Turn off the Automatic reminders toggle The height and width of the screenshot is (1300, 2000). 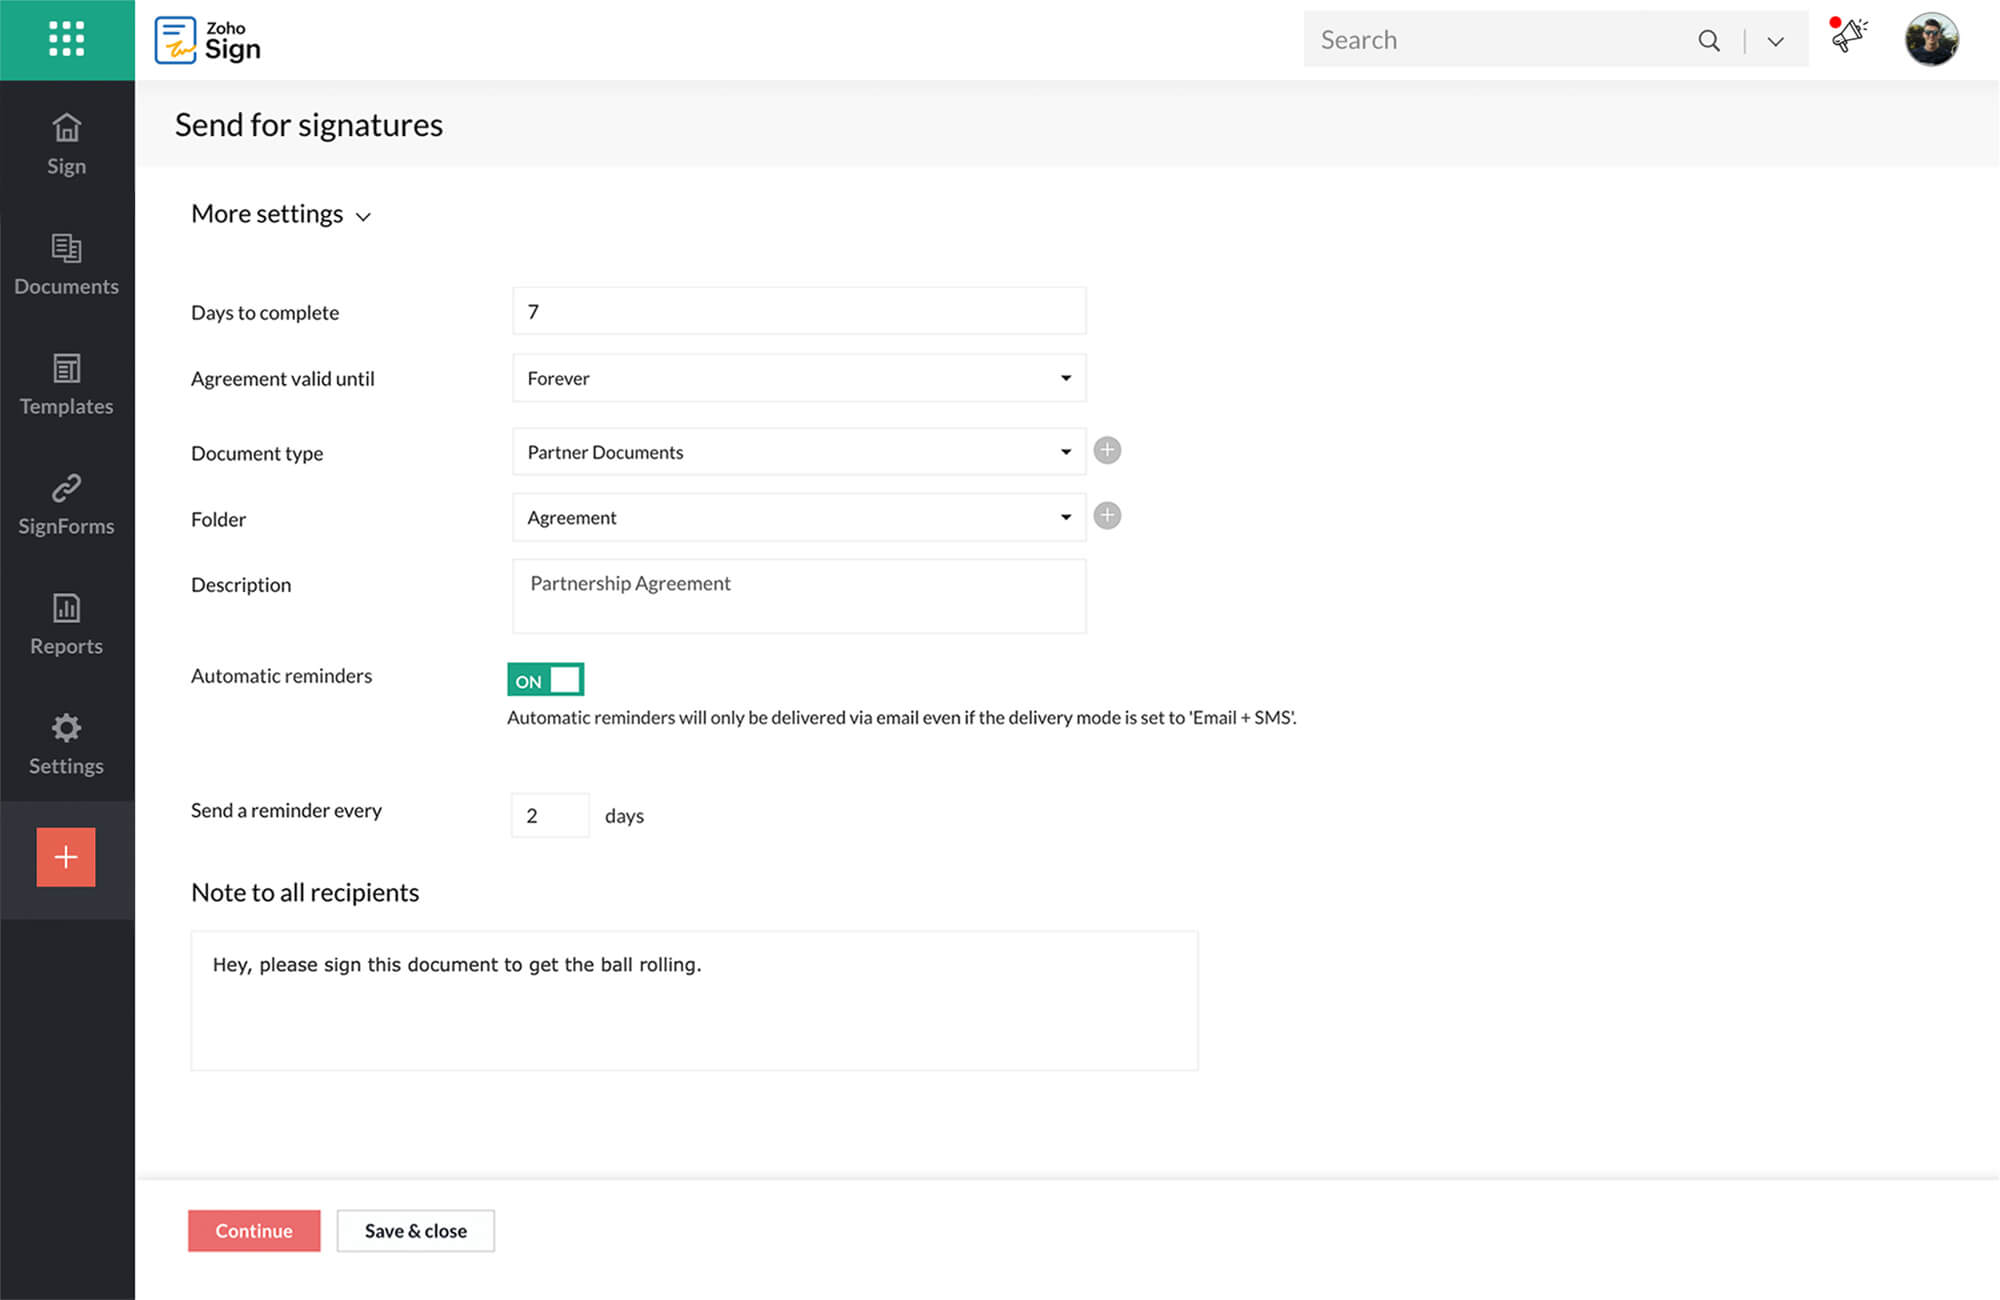pyautogui.click(x=545, y=680)
